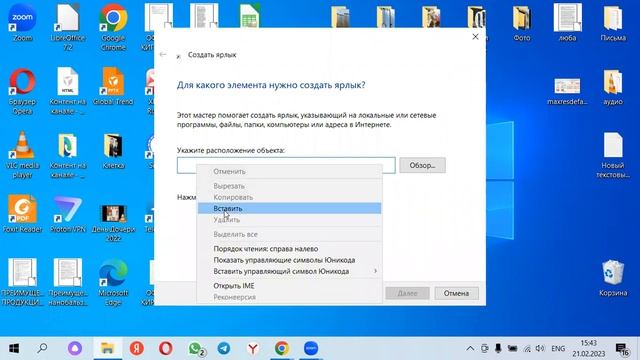640x360 pixels.
Task: Open Telegram from the taskbar
Action: pyautogui.click(x=224, y=349)
